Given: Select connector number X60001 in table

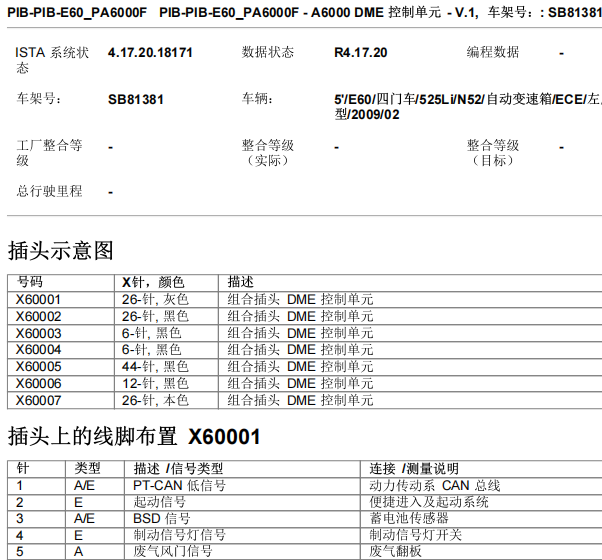Looking at the screenshot, I should coord(38,299).
